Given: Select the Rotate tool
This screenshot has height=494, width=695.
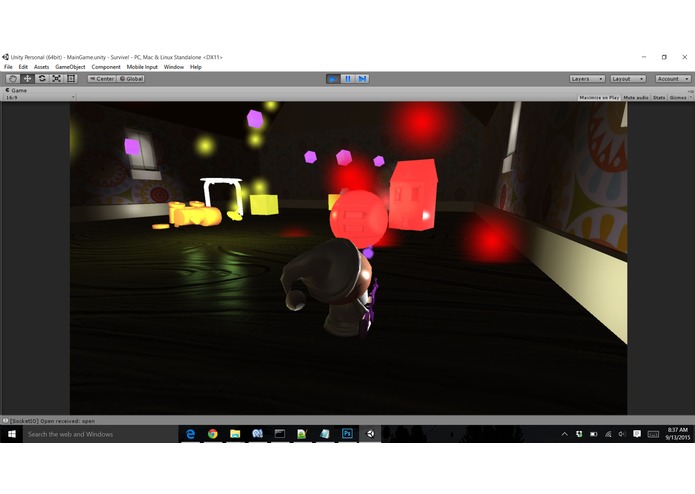Looking at the screenshot, I should coord(42,79).
